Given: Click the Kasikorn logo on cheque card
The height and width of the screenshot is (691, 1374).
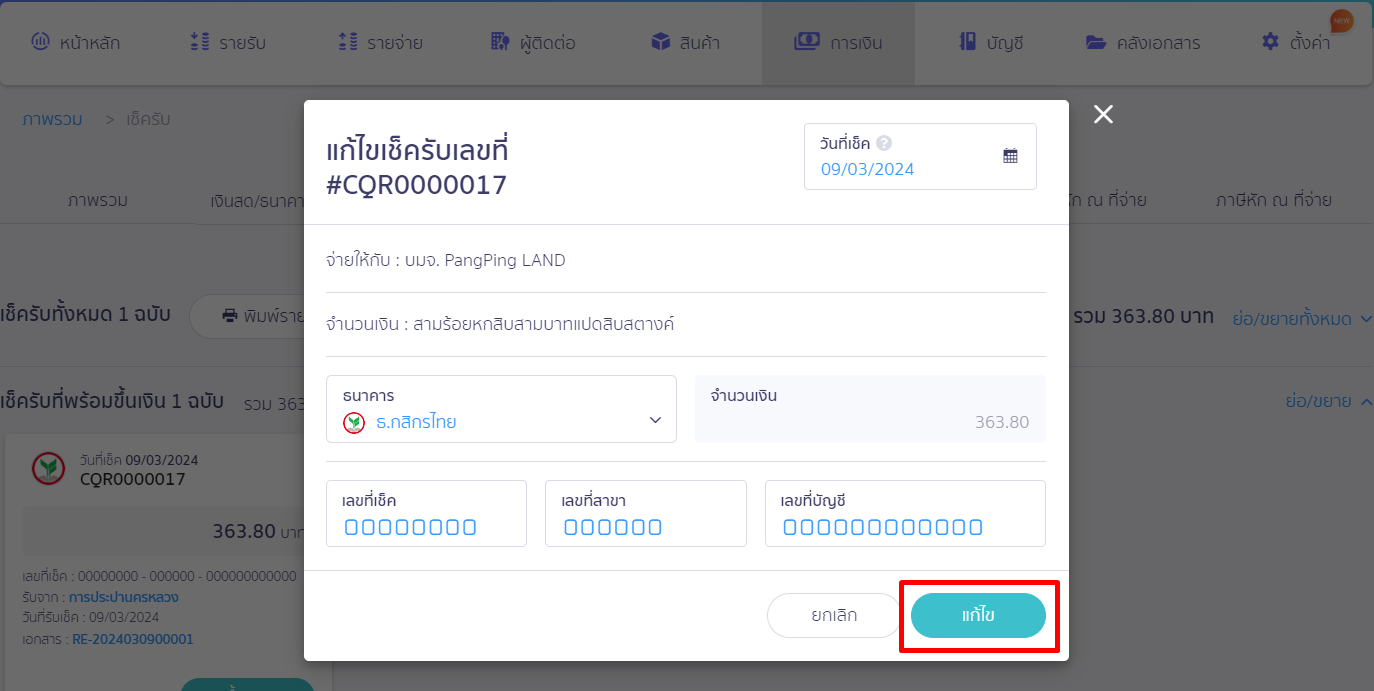Looking at the screenshot, I should click(x=48, y=468).
